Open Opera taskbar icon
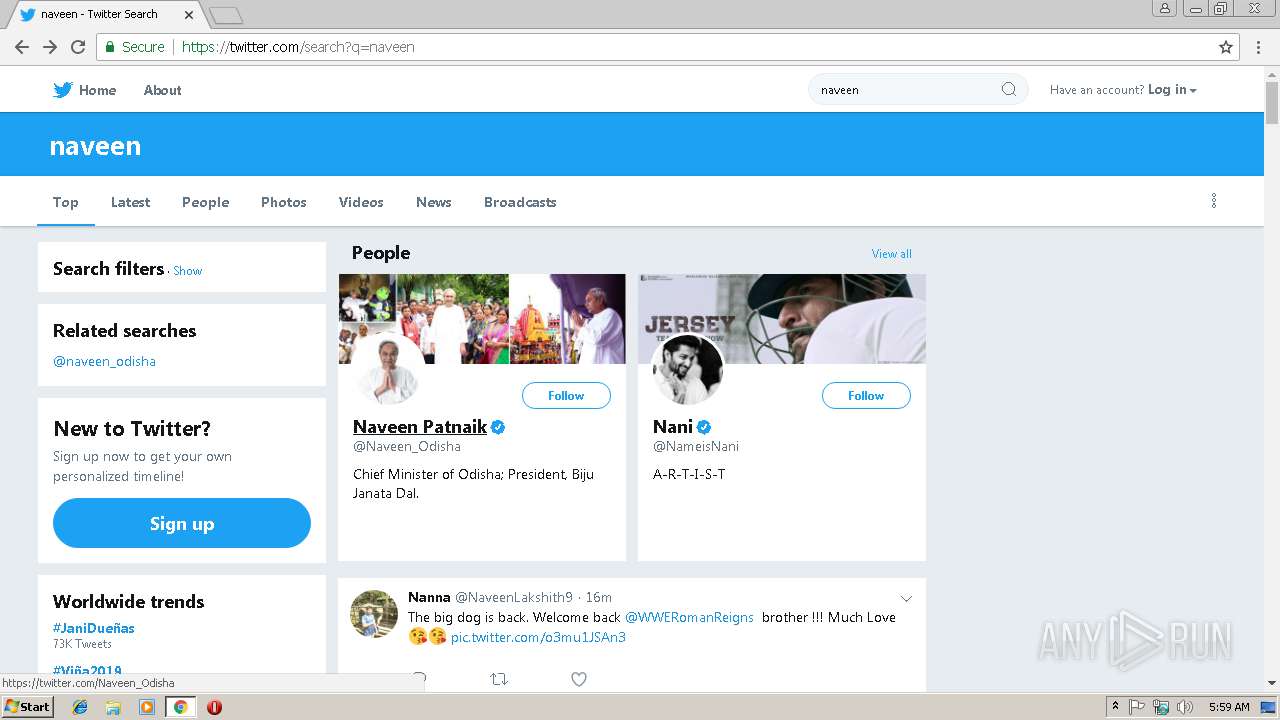This screenshot has height=720, width=1280. pyautogui.click(x=214, y=707)
